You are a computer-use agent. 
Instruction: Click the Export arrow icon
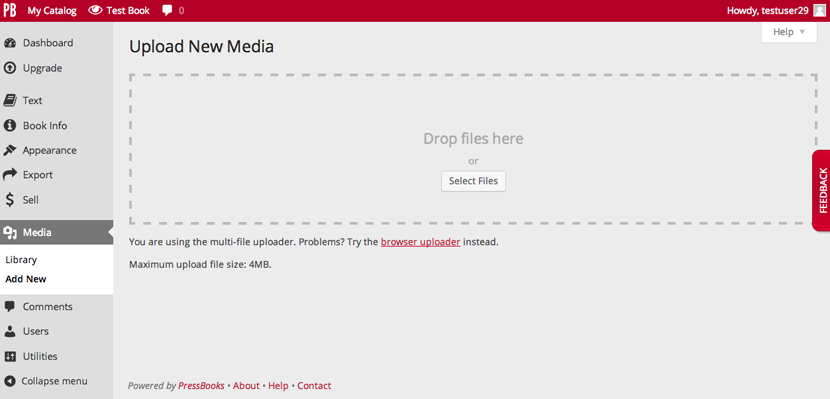coord(10,174)
